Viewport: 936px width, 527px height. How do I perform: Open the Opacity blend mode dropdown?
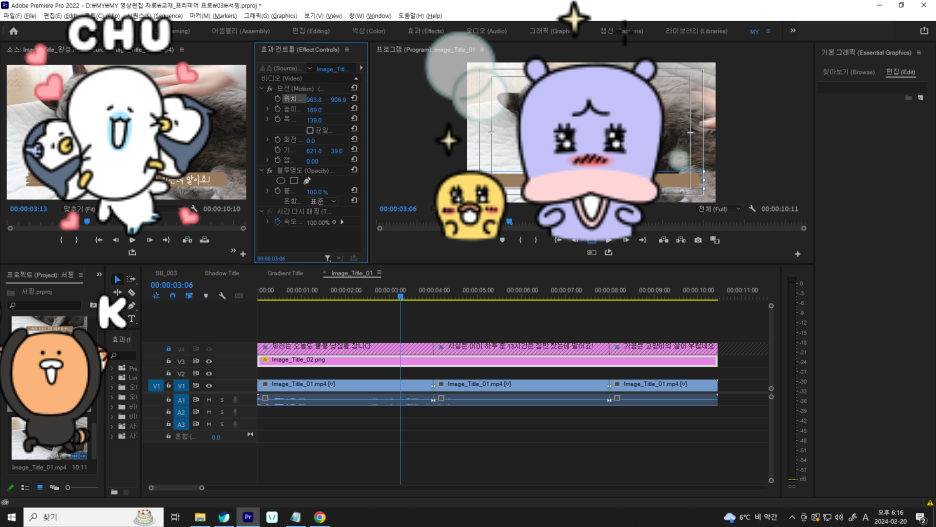pyautogui.click(x=324, y=202)
